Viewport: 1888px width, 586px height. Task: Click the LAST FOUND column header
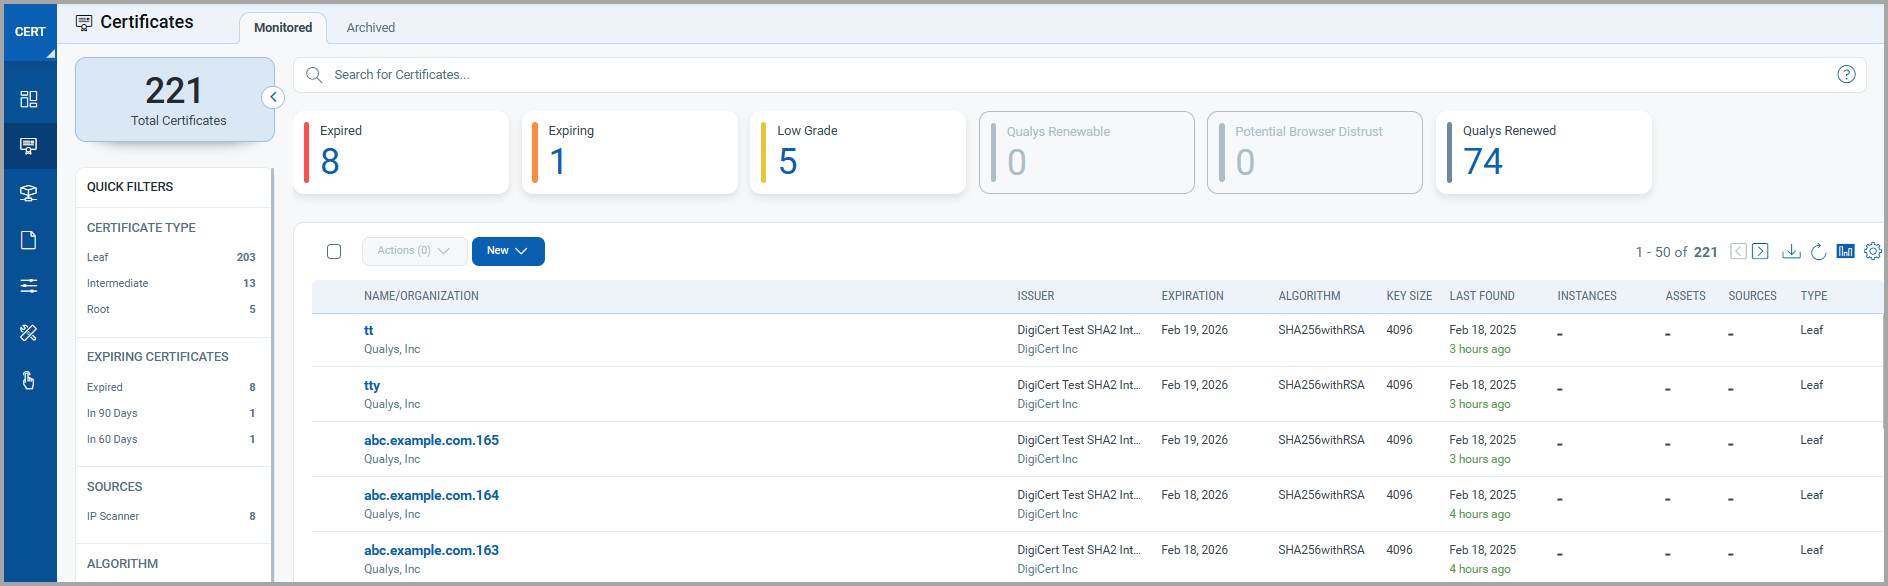1482,296
